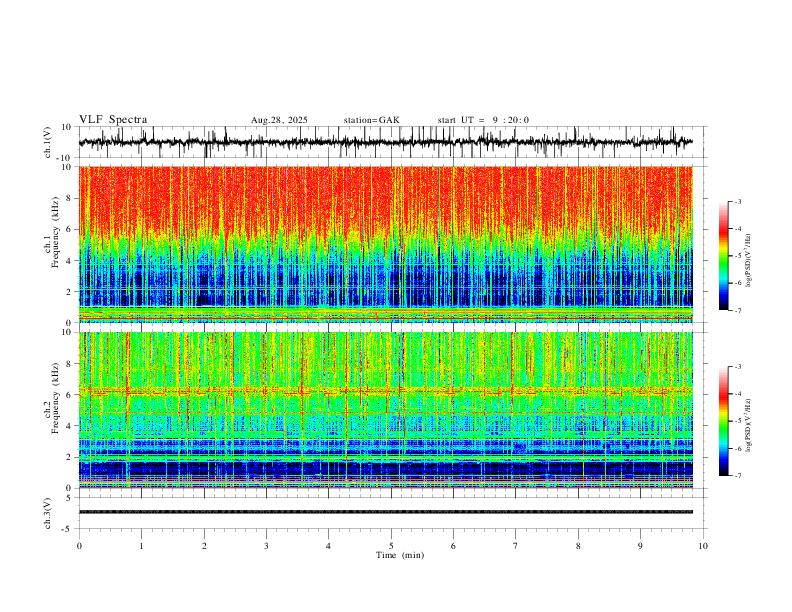Viewport: 792px width, 612px height.
Task: Click the ch.2 color bar 'log(PSD)(V²/Hz)' label
Action: 749,425
